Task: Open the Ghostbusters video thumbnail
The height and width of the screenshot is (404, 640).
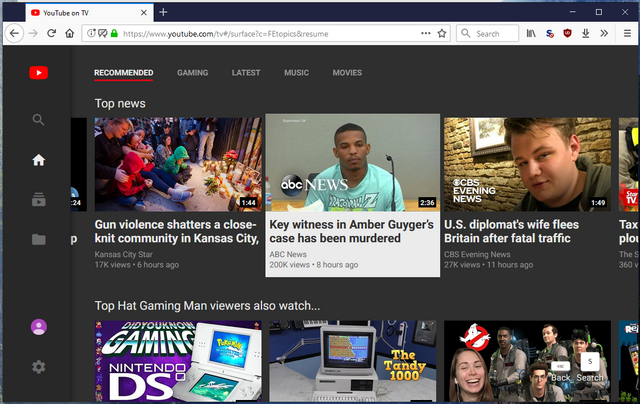Action: pyautogui.click(x=527, y=361)
